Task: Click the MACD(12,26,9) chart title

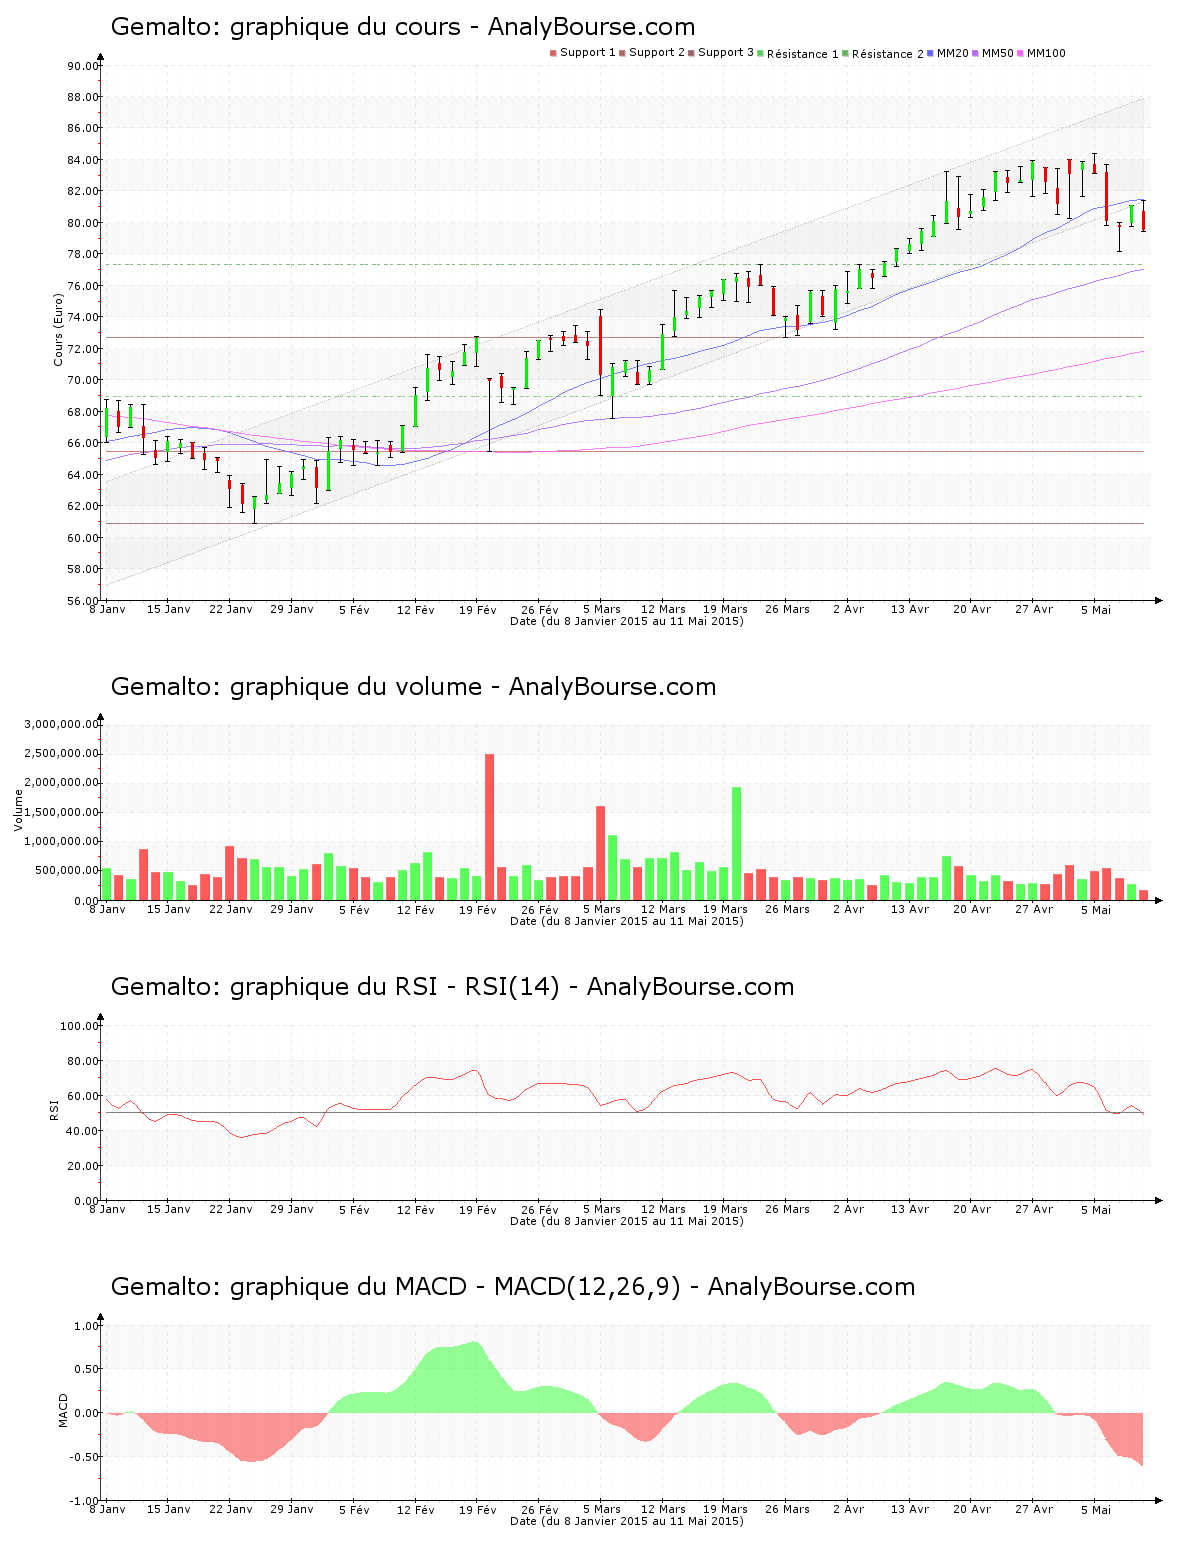Action: tap(512, 1287)
